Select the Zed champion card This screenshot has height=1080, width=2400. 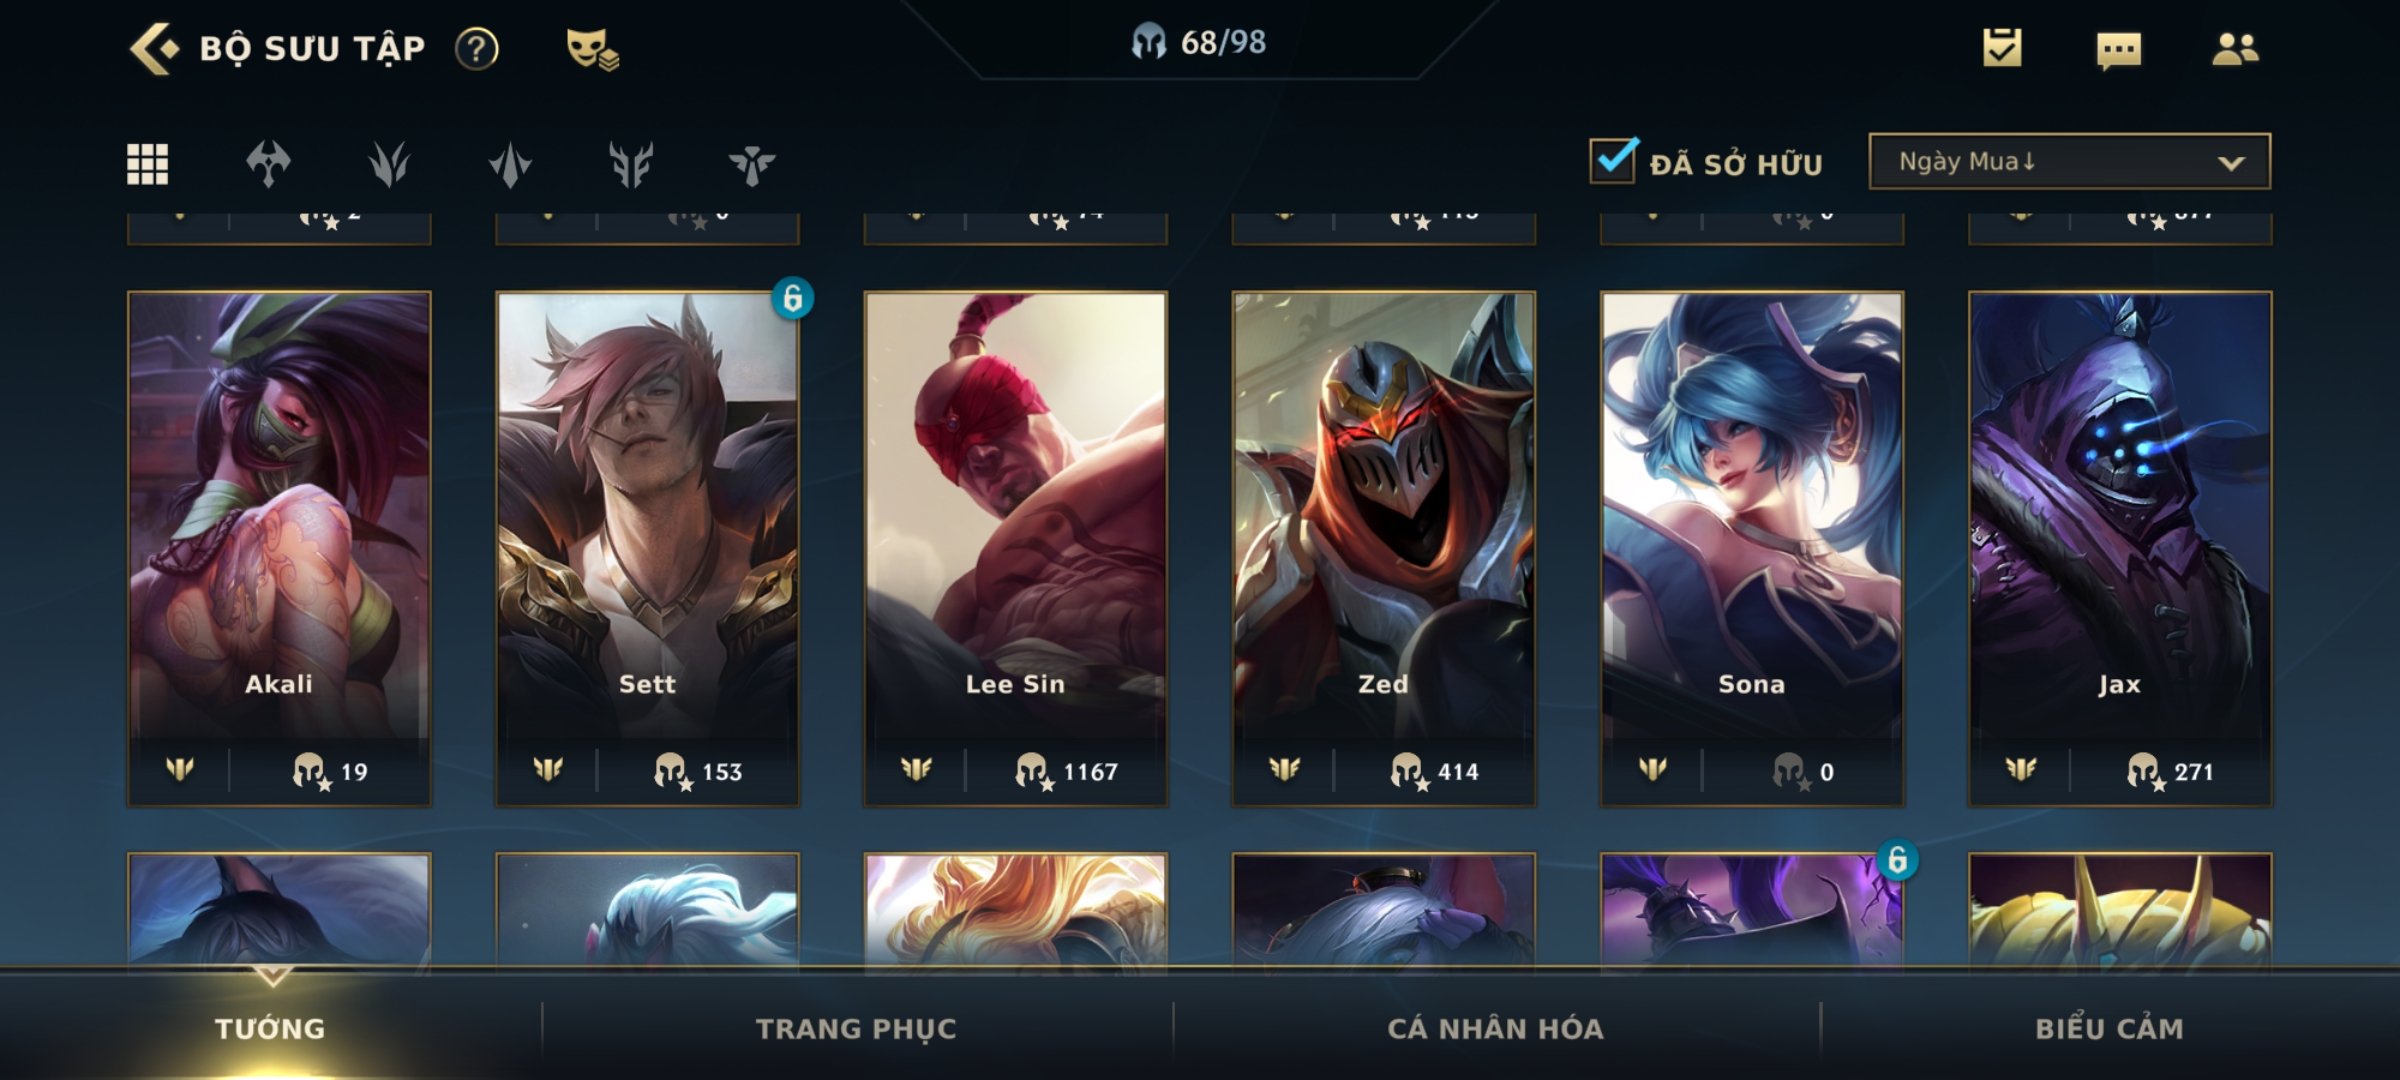tap(1383, 548)
